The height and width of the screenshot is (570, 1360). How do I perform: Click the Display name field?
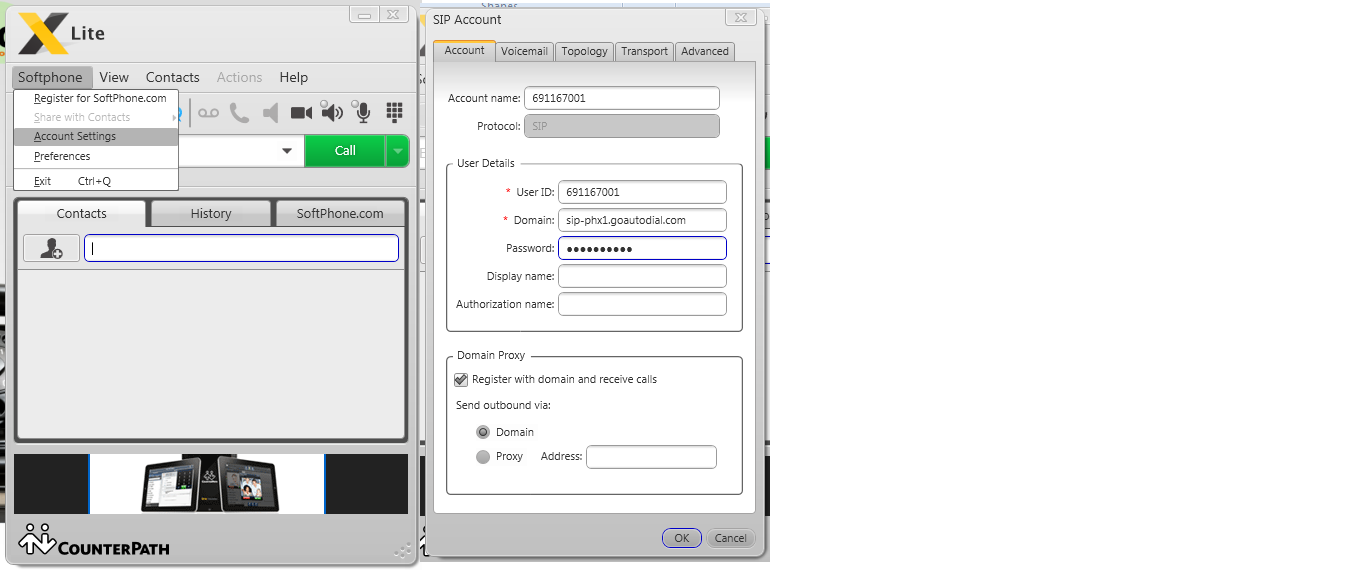coord(642,276)
